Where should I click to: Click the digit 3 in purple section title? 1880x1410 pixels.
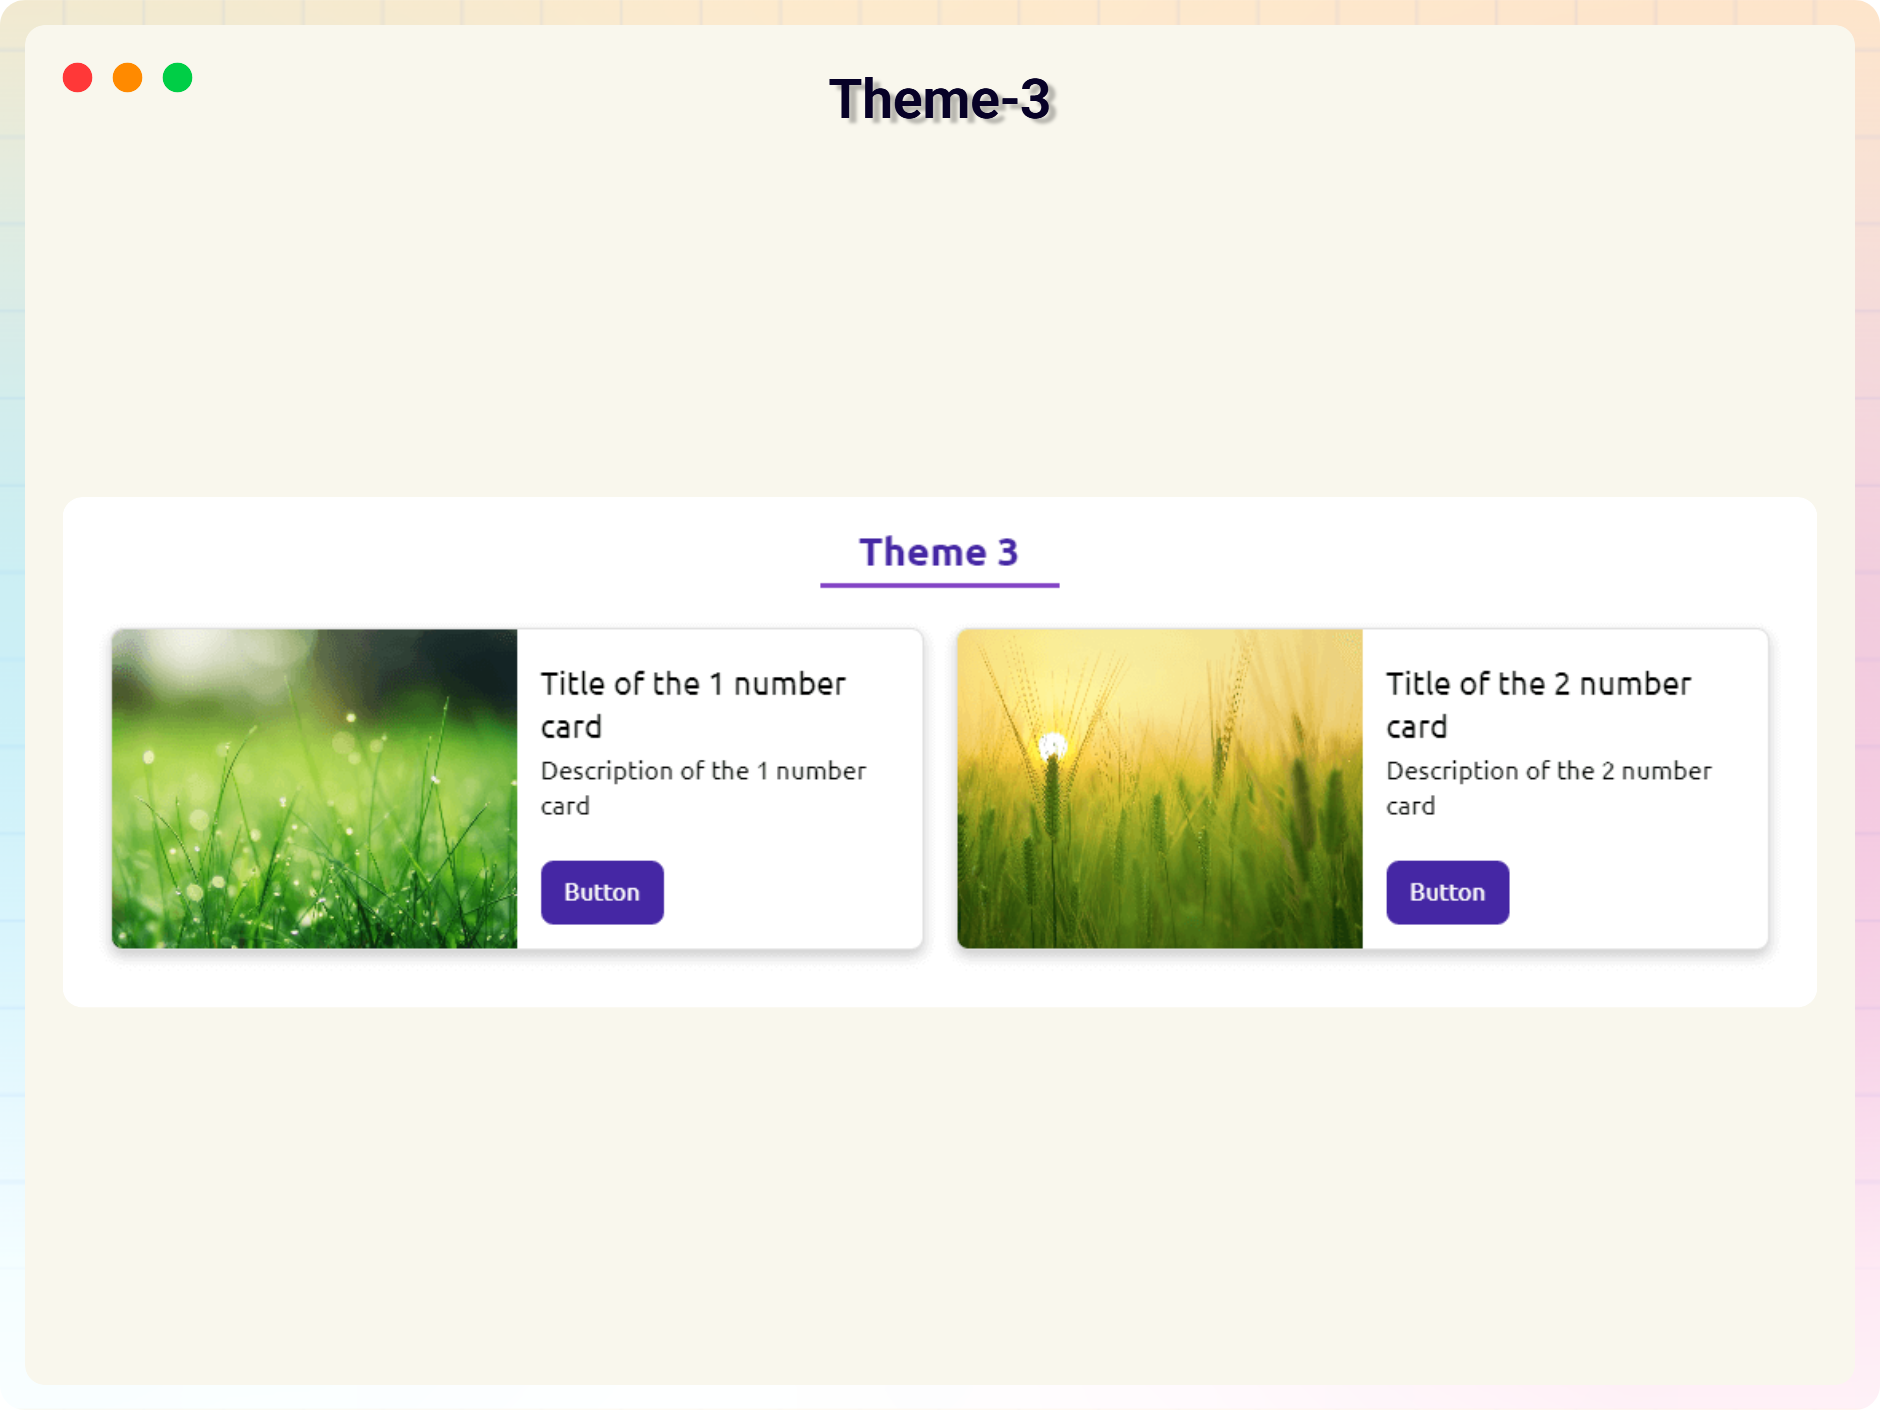point(1008,552)
